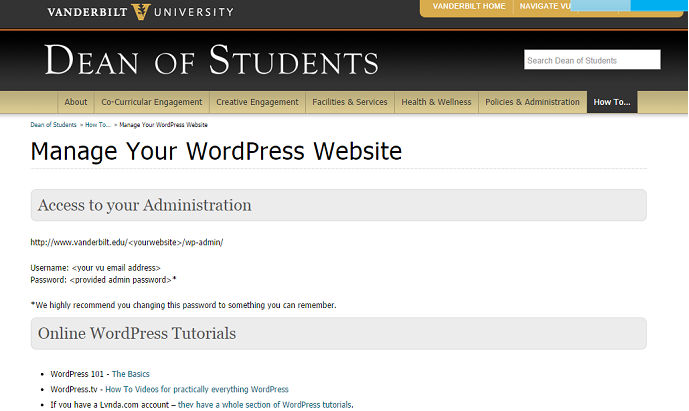Click the Dean of Students site title
Screen dimensions: 689x411
click(211, 60)
